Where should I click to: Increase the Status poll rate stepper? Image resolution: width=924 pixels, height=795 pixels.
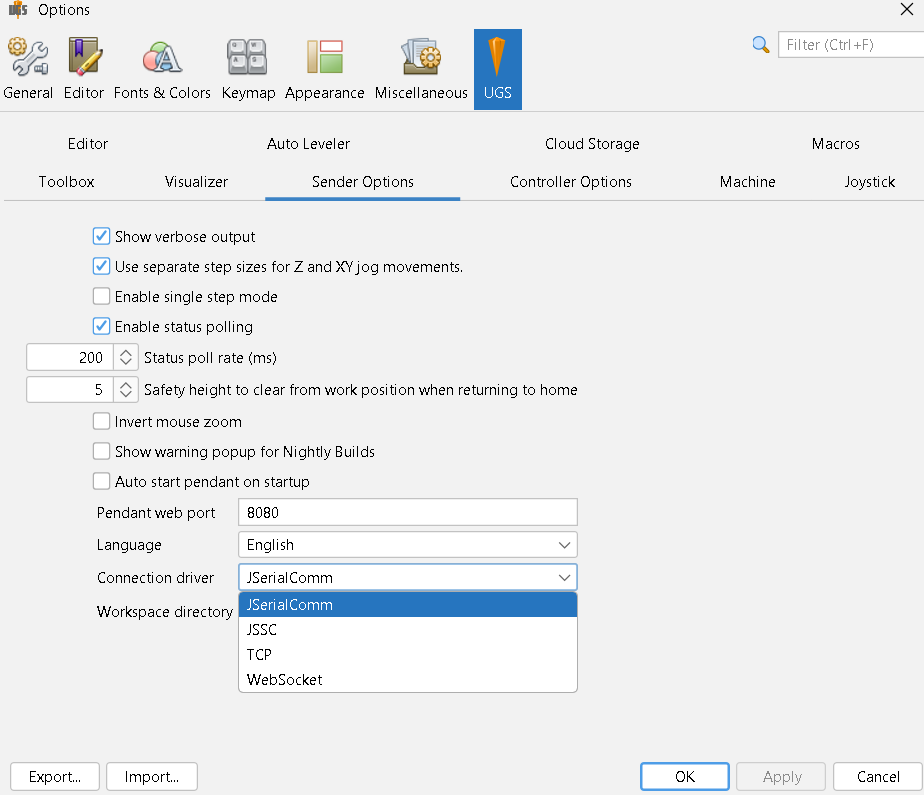coord(126,352)
